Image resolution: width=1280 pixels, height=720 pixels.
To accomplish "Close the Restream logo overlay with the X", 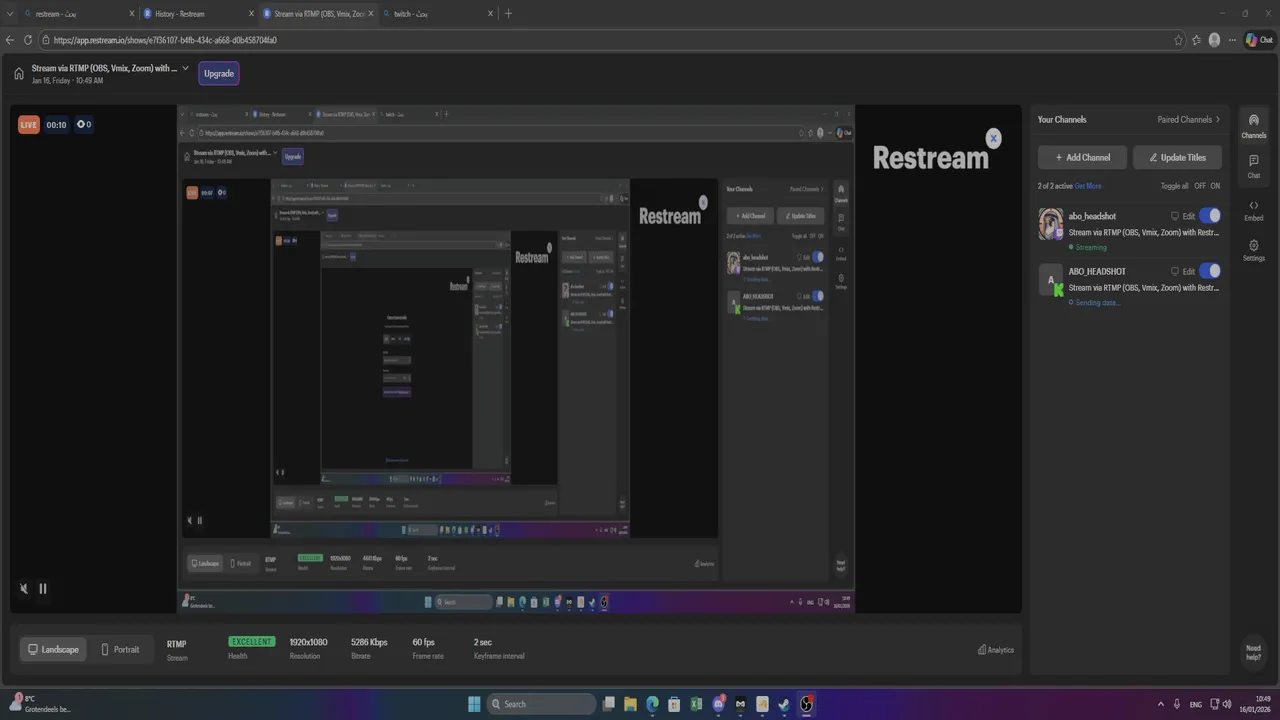I will 993,138.
